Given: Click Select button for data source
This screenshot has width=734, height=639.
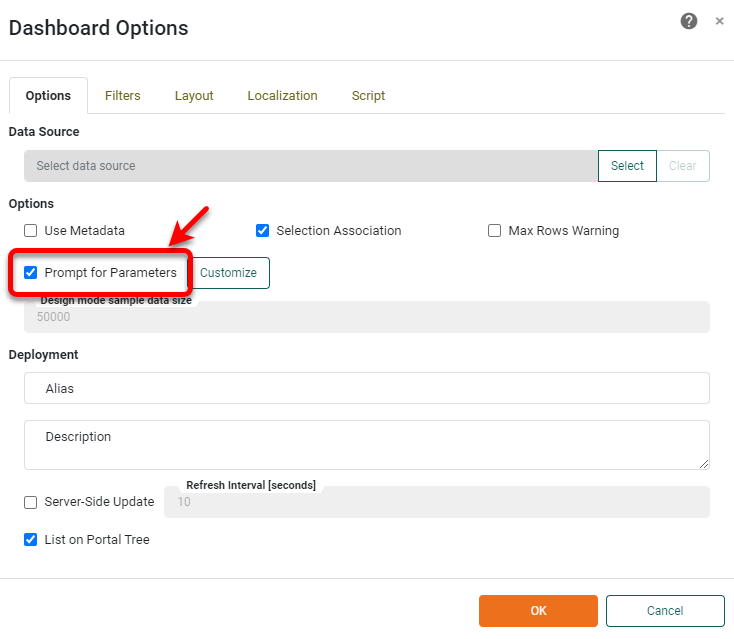Looking at the screenshot, I should [x=627, y=166].
